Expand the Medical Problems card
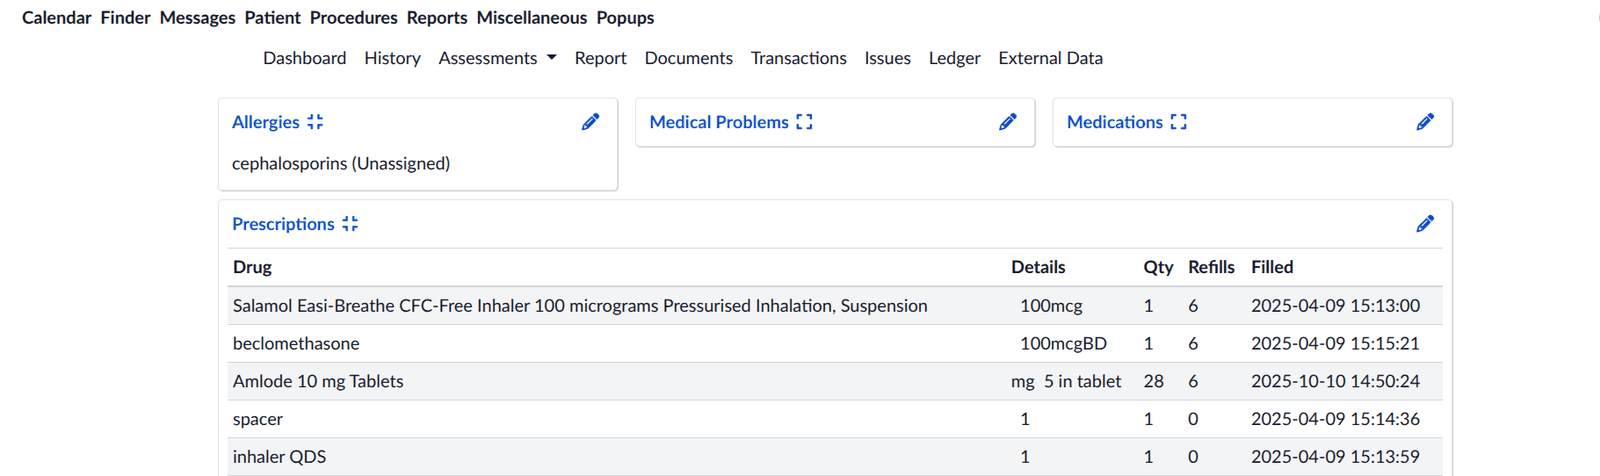1600x476 pixels. coord(804,122)
